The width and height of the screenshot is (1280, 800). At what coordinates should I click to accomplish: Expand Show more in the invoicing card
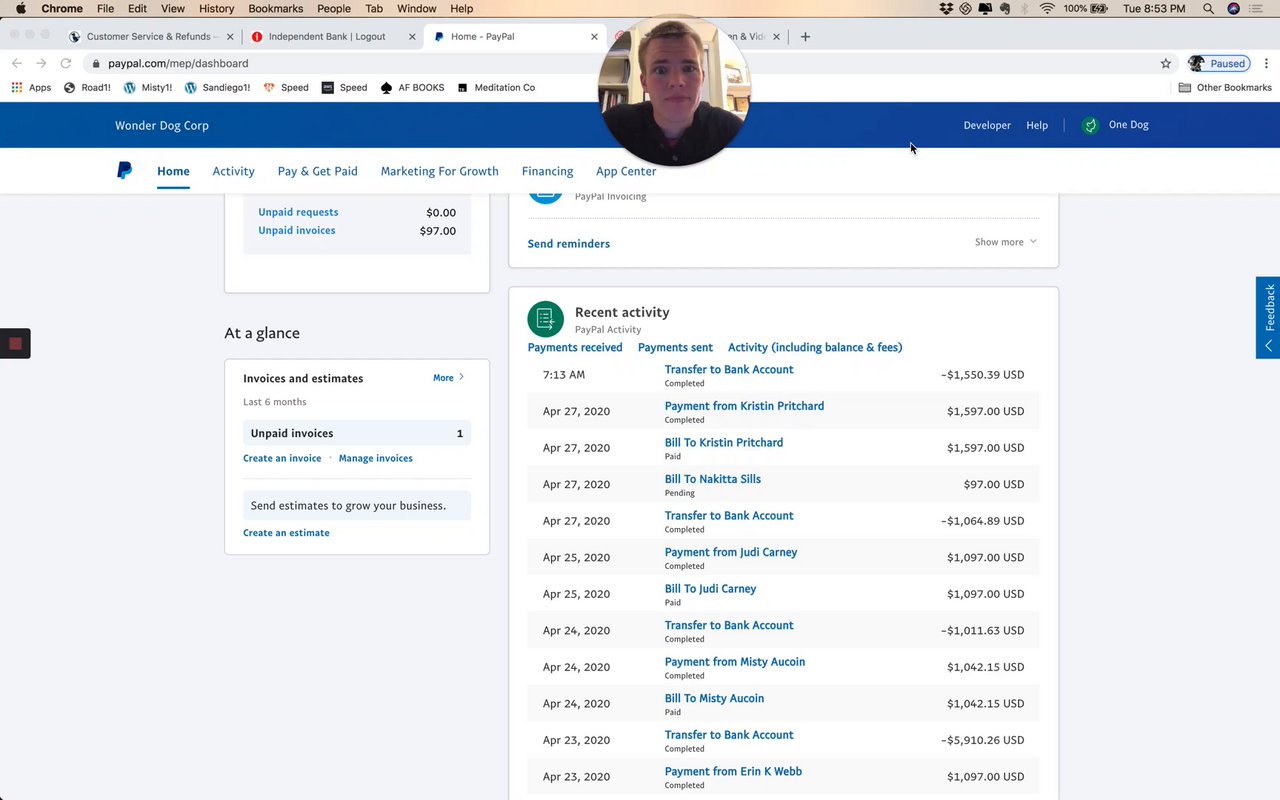pyautogui.click(x=1005, y=242)
